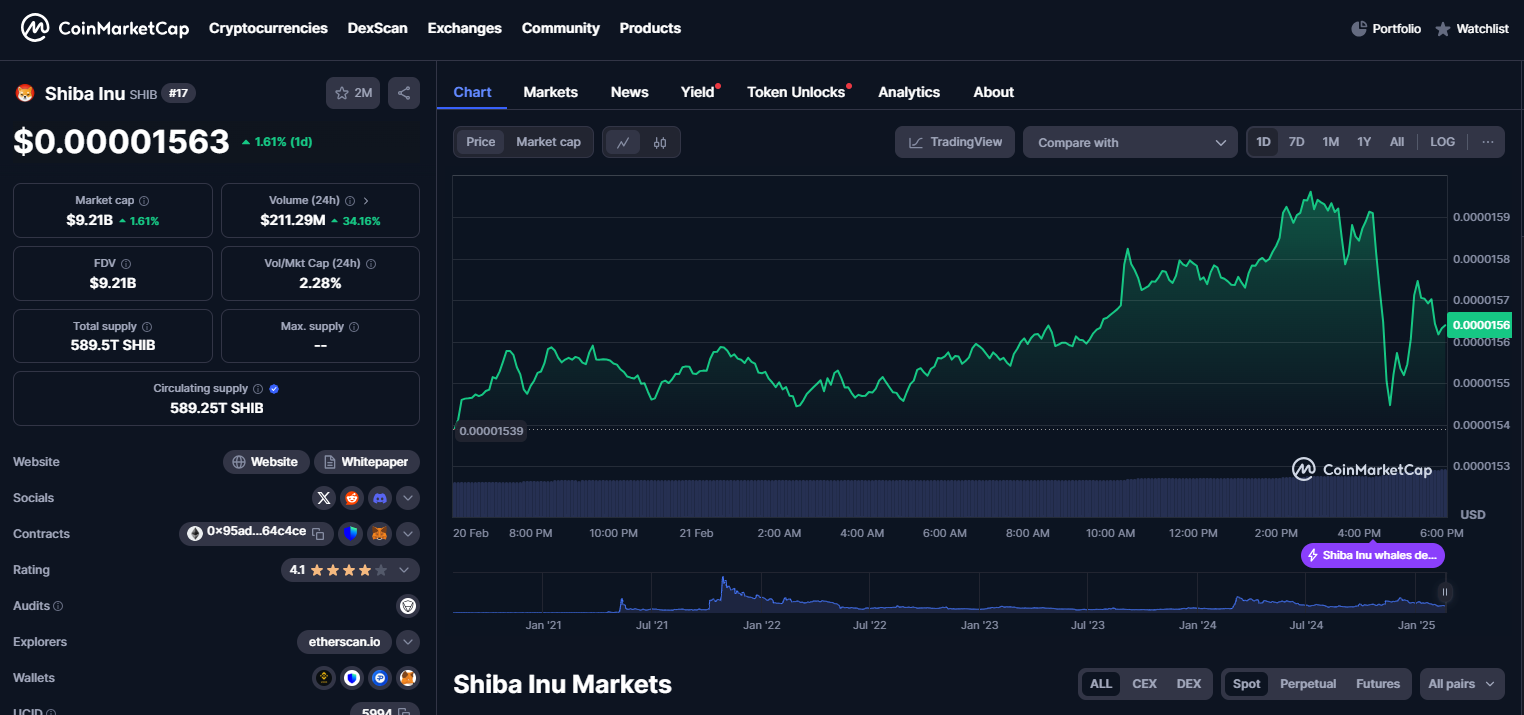Image resolution: width=1524 pixels, height=715 pixels.
Task: Click the Market cap info icon
Action: point(144,201)
